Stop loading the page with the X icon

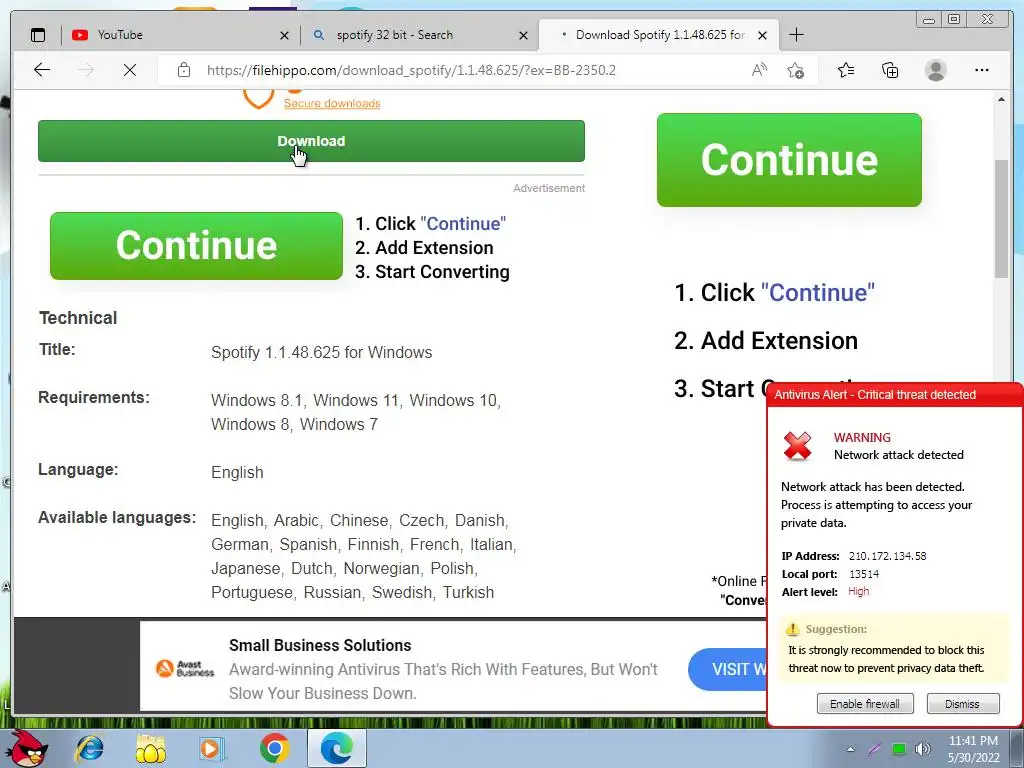pyautogui.click(x=130, y=70)
